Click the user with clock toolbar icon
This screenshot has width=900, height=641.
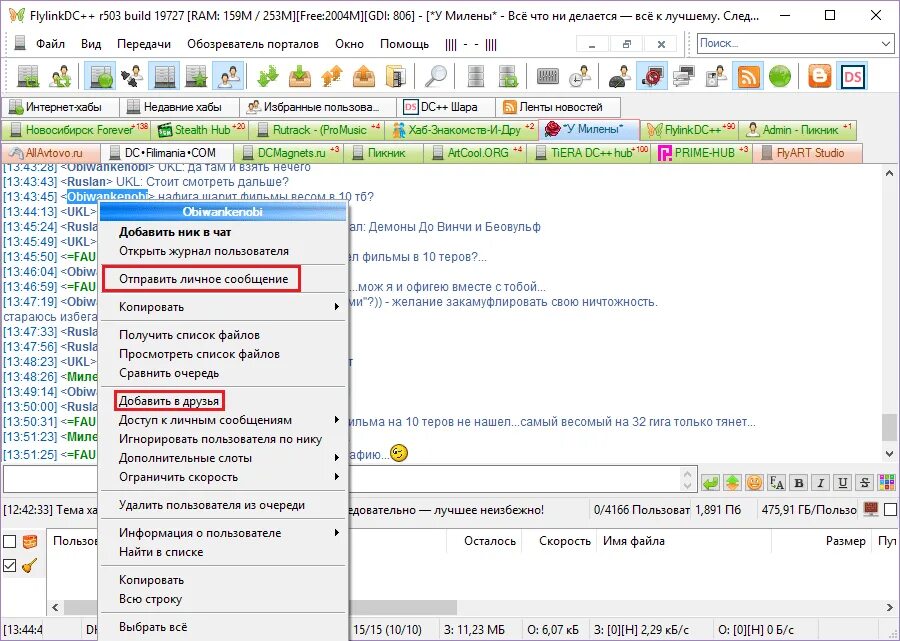(581, 76)
